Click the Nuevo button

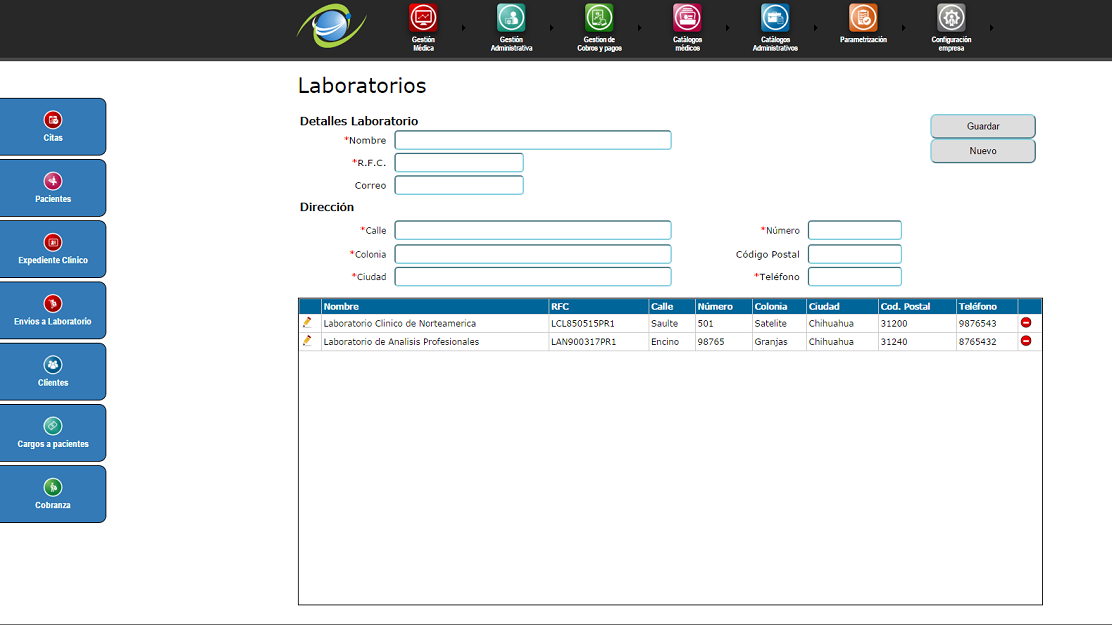982,151
